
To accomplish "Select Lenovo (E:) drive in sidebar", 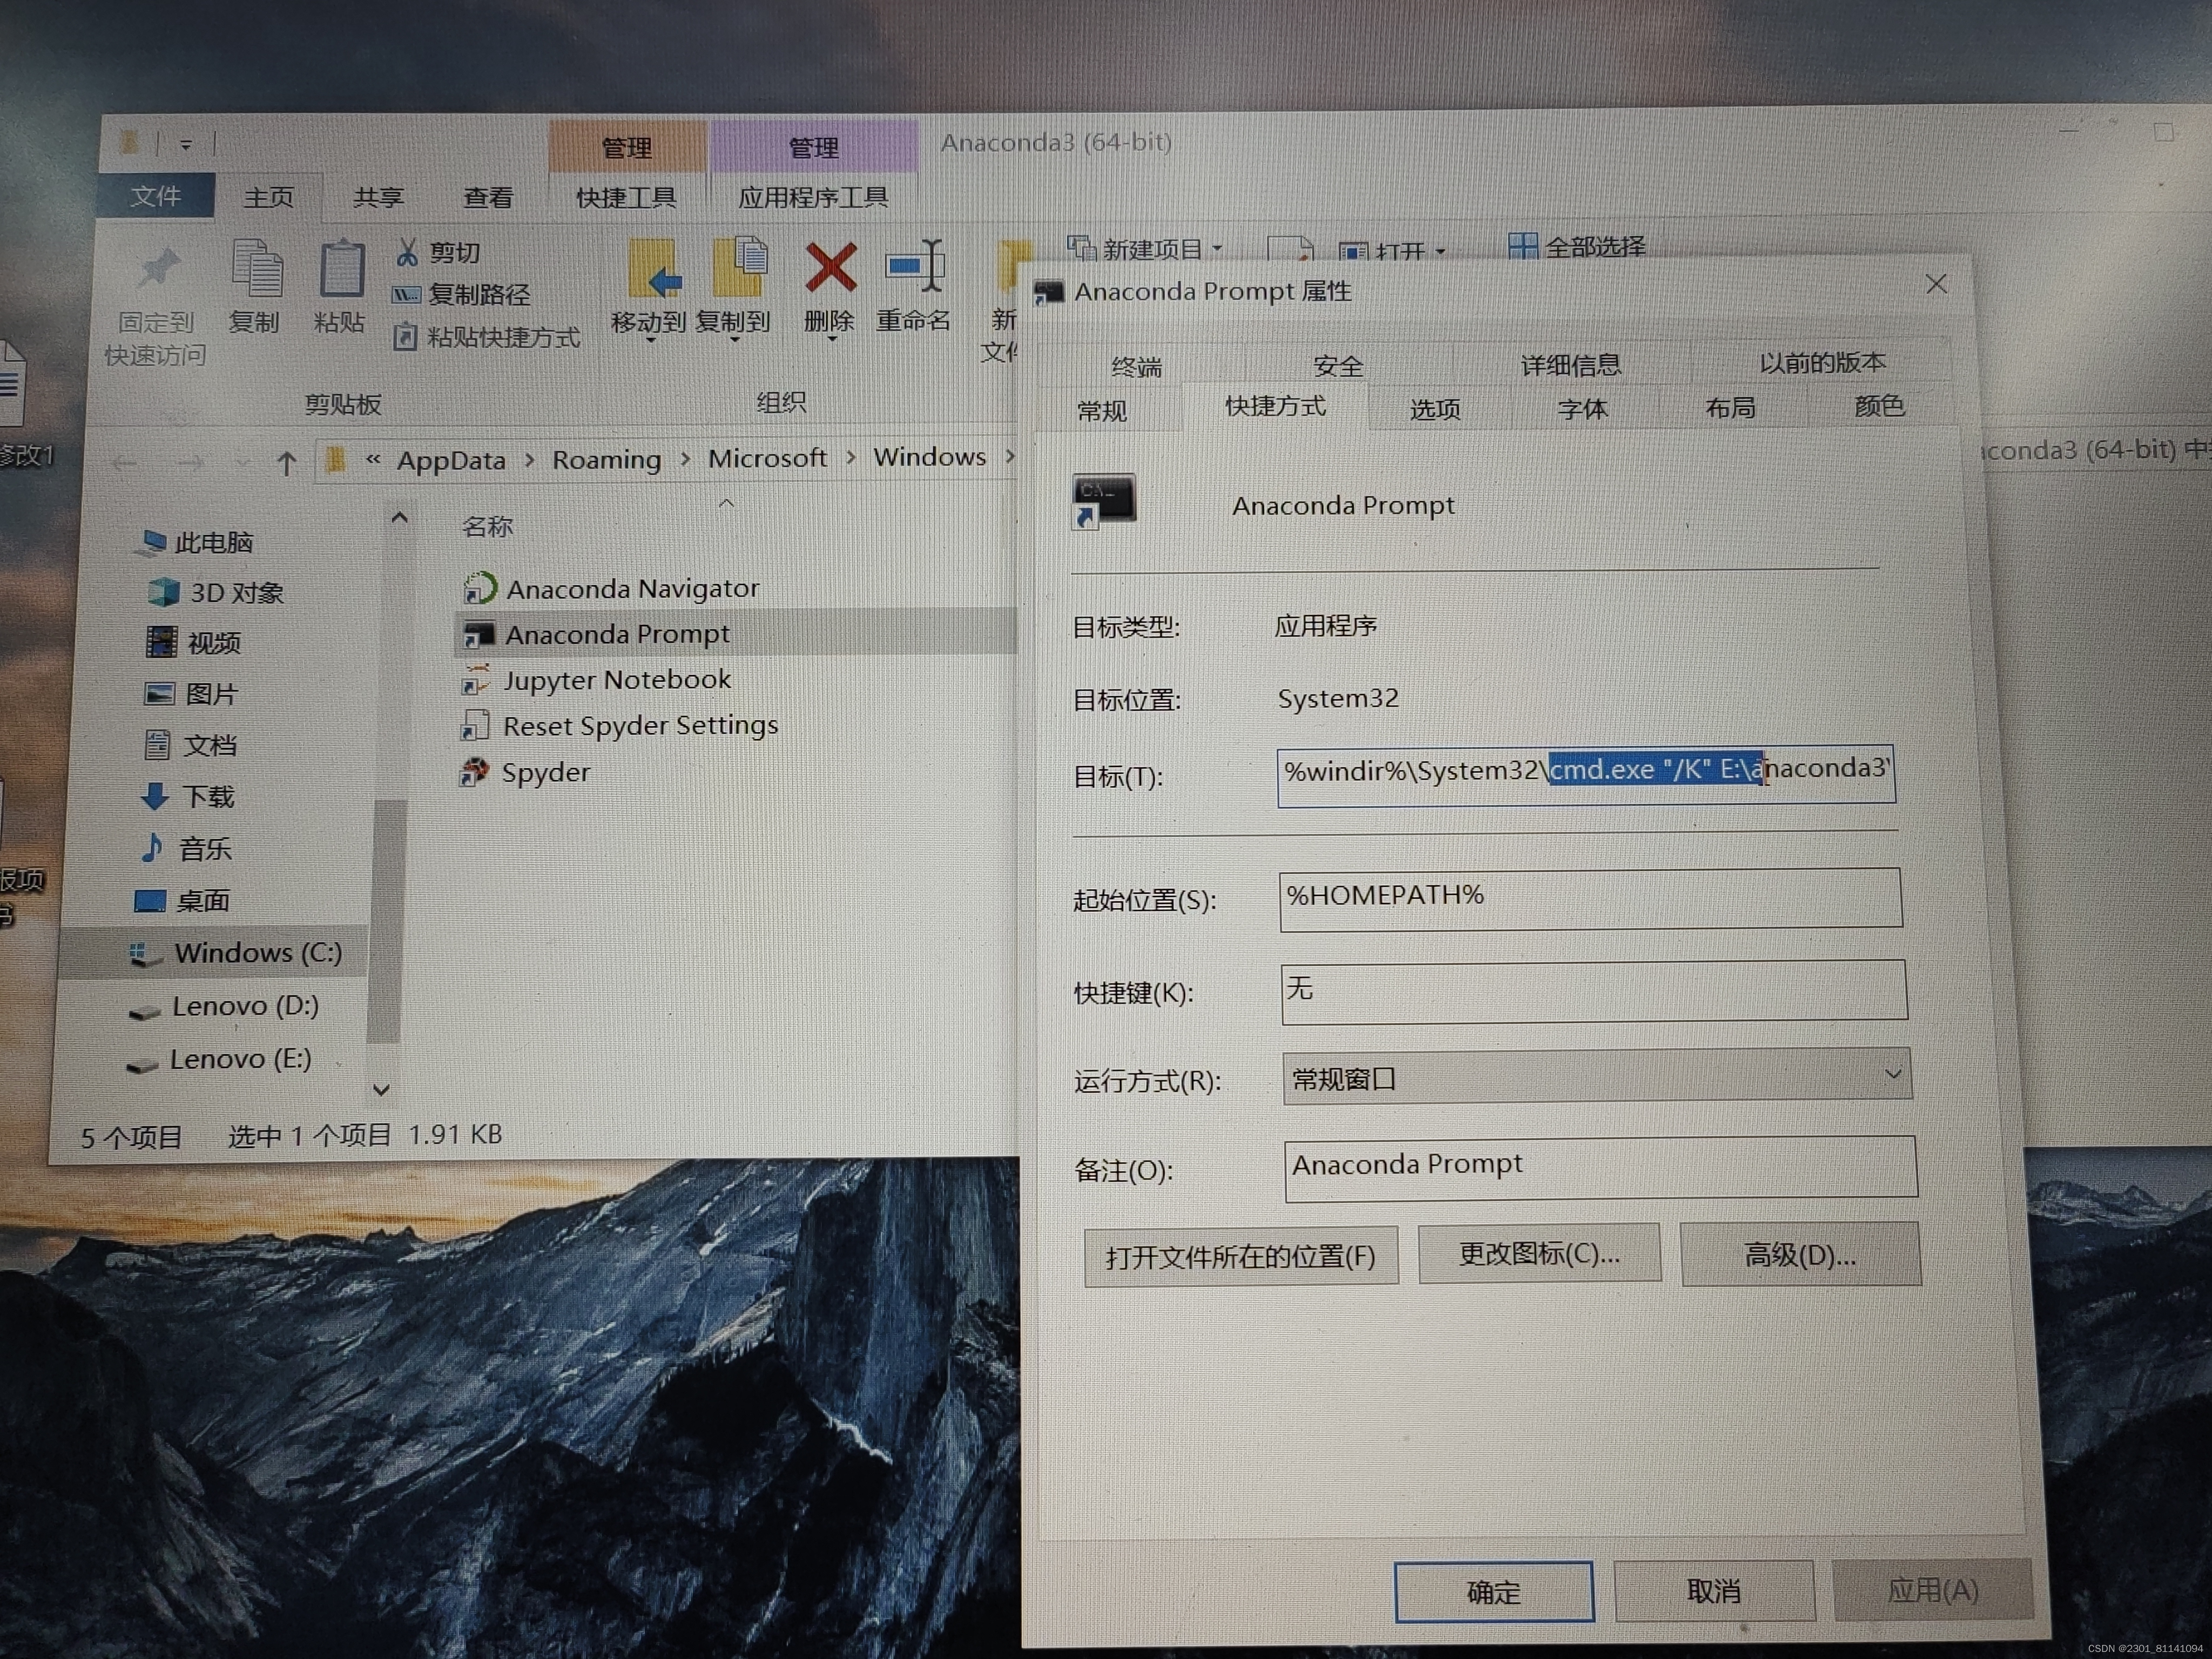I will pyautogui.click(x=220, y=1059).
